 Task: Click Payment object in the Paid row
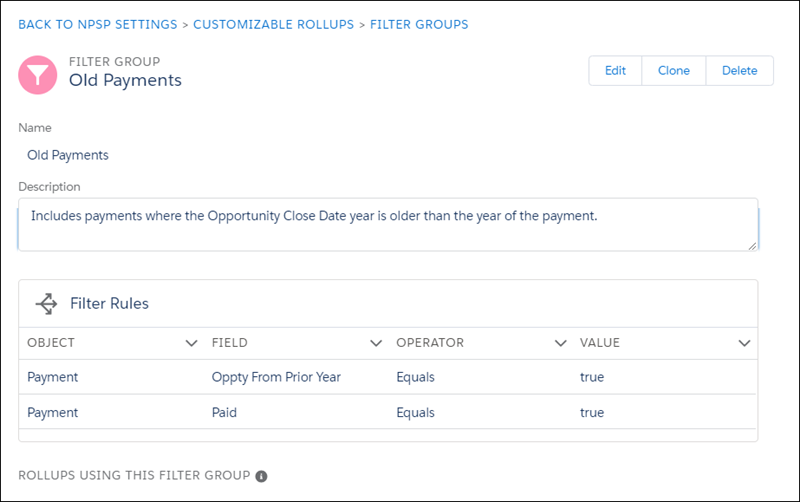(x=53, y=412)
